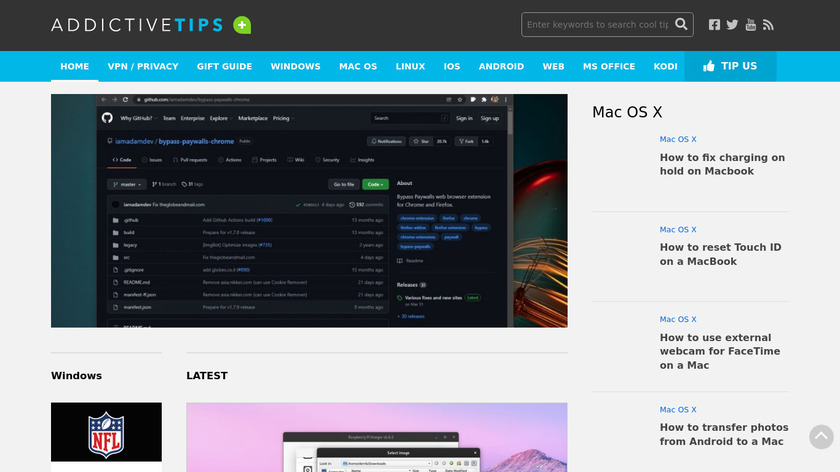The width and height of the screenshot is (840, 472).
Task: Open the IOS nav item
Action: pos(452,66)
